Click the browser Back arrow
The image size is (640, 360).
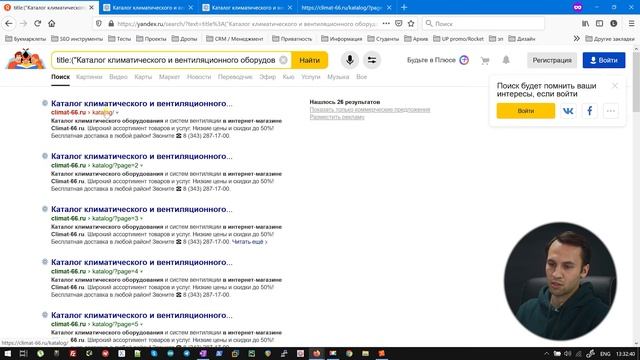click(9, 24)
